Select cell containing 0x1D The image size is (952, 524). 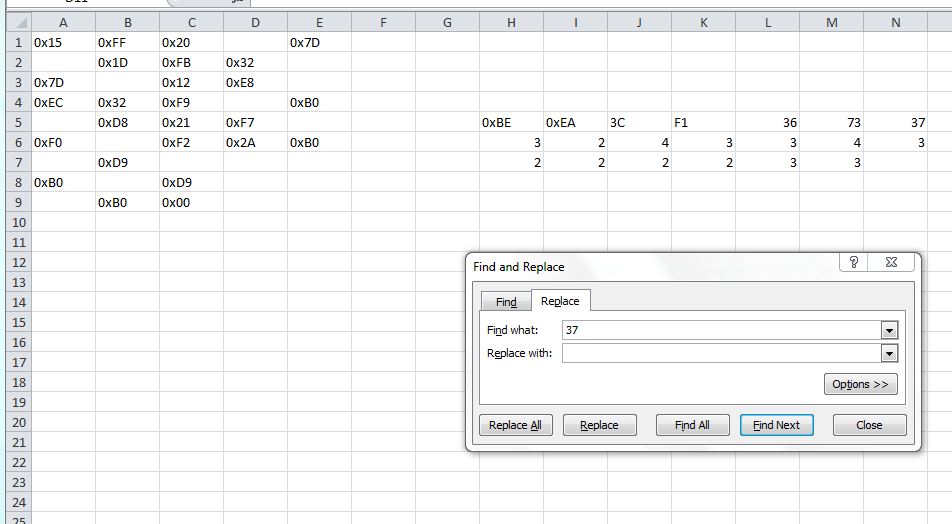point(128,63)
